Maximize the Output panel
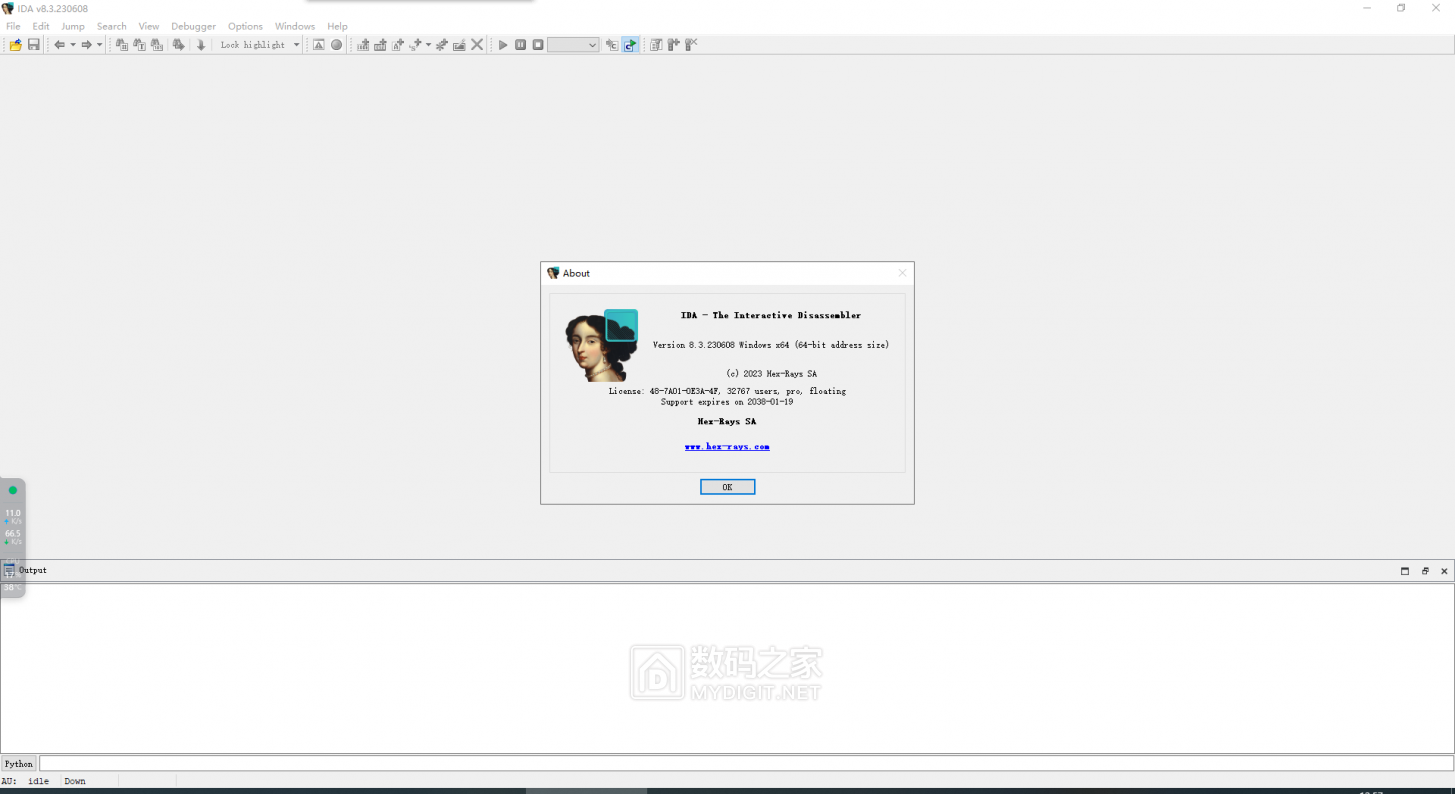Image resolution: width=1455 pixels, height=794 pixels. click(1405, 571)
